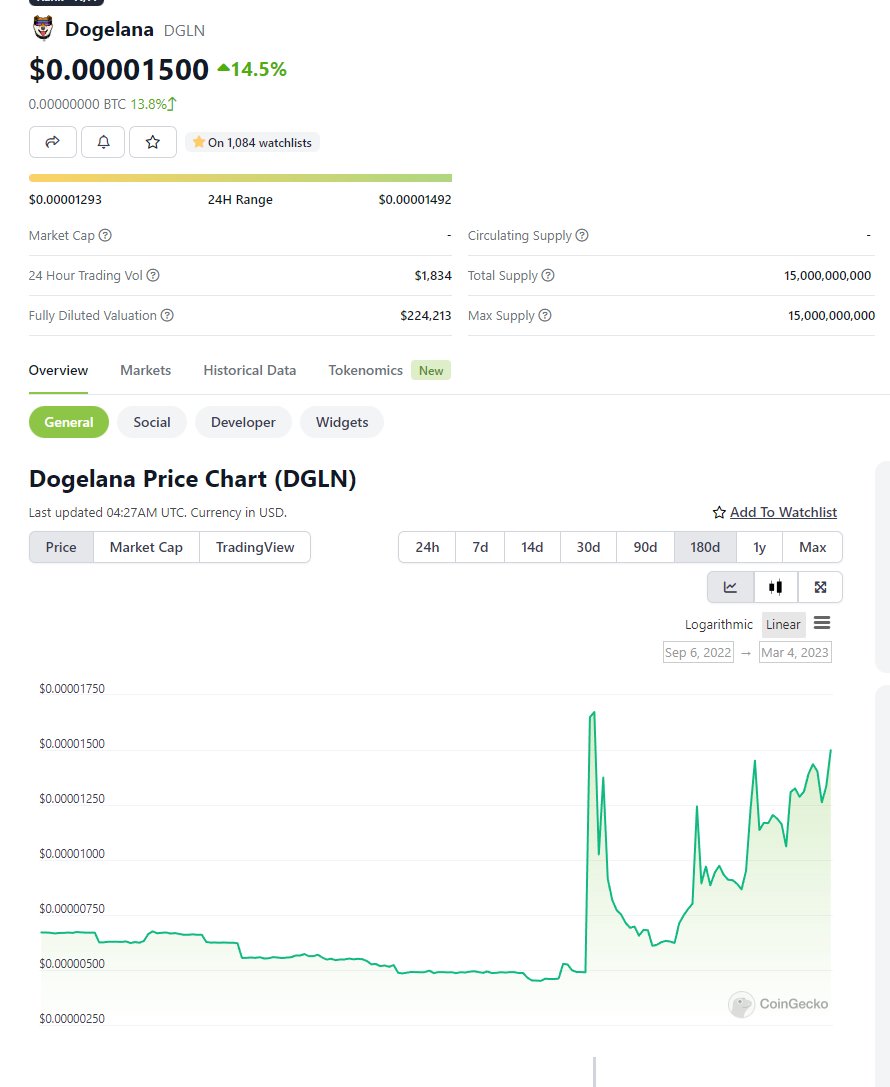Click Total Supply value 15,000,000,000
Image resolution: width=890 pixels, height=1087 pixels.
(828, 275)
